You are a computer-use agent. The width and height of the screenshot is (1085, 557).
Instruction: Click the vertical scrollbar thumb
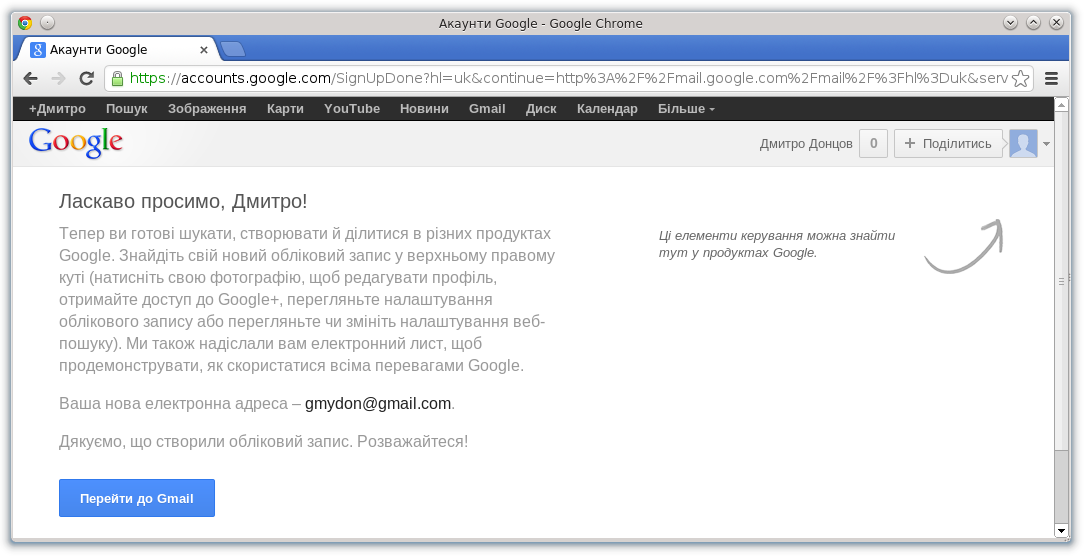tap(1061, 280)
